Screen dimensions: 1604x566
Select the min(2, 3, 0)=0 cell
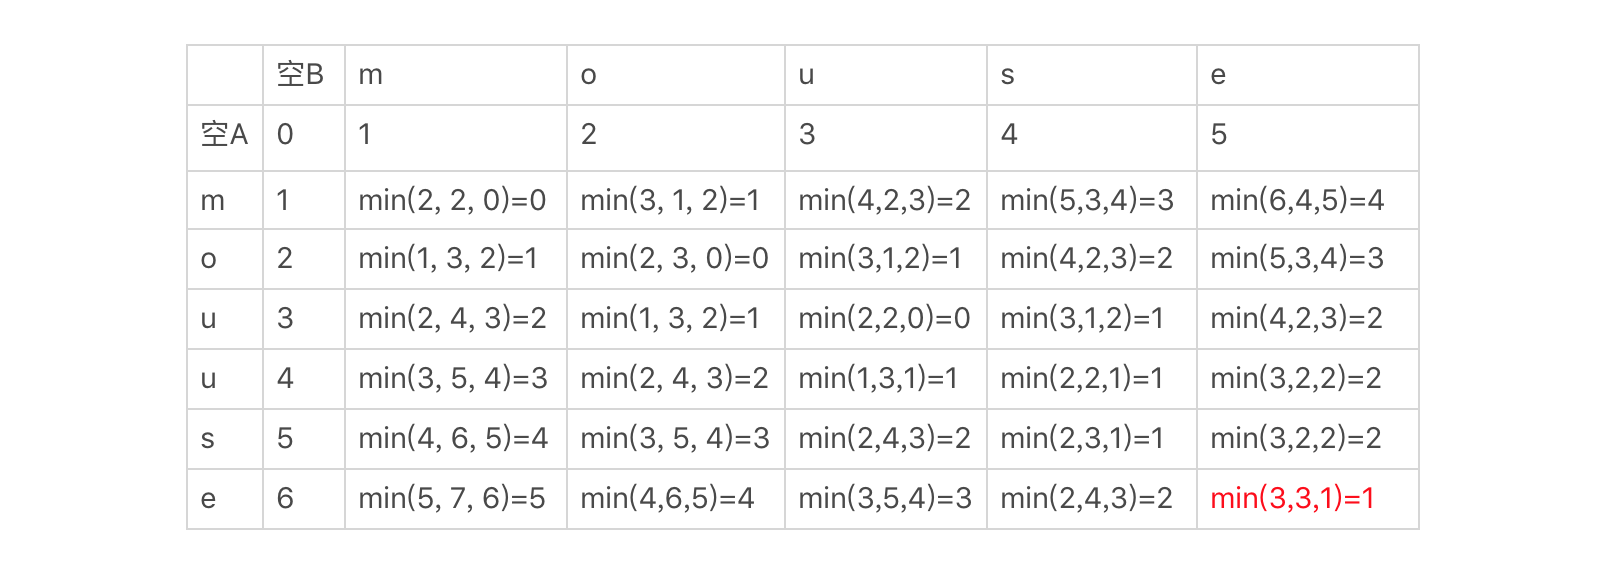tap(674, 259)
